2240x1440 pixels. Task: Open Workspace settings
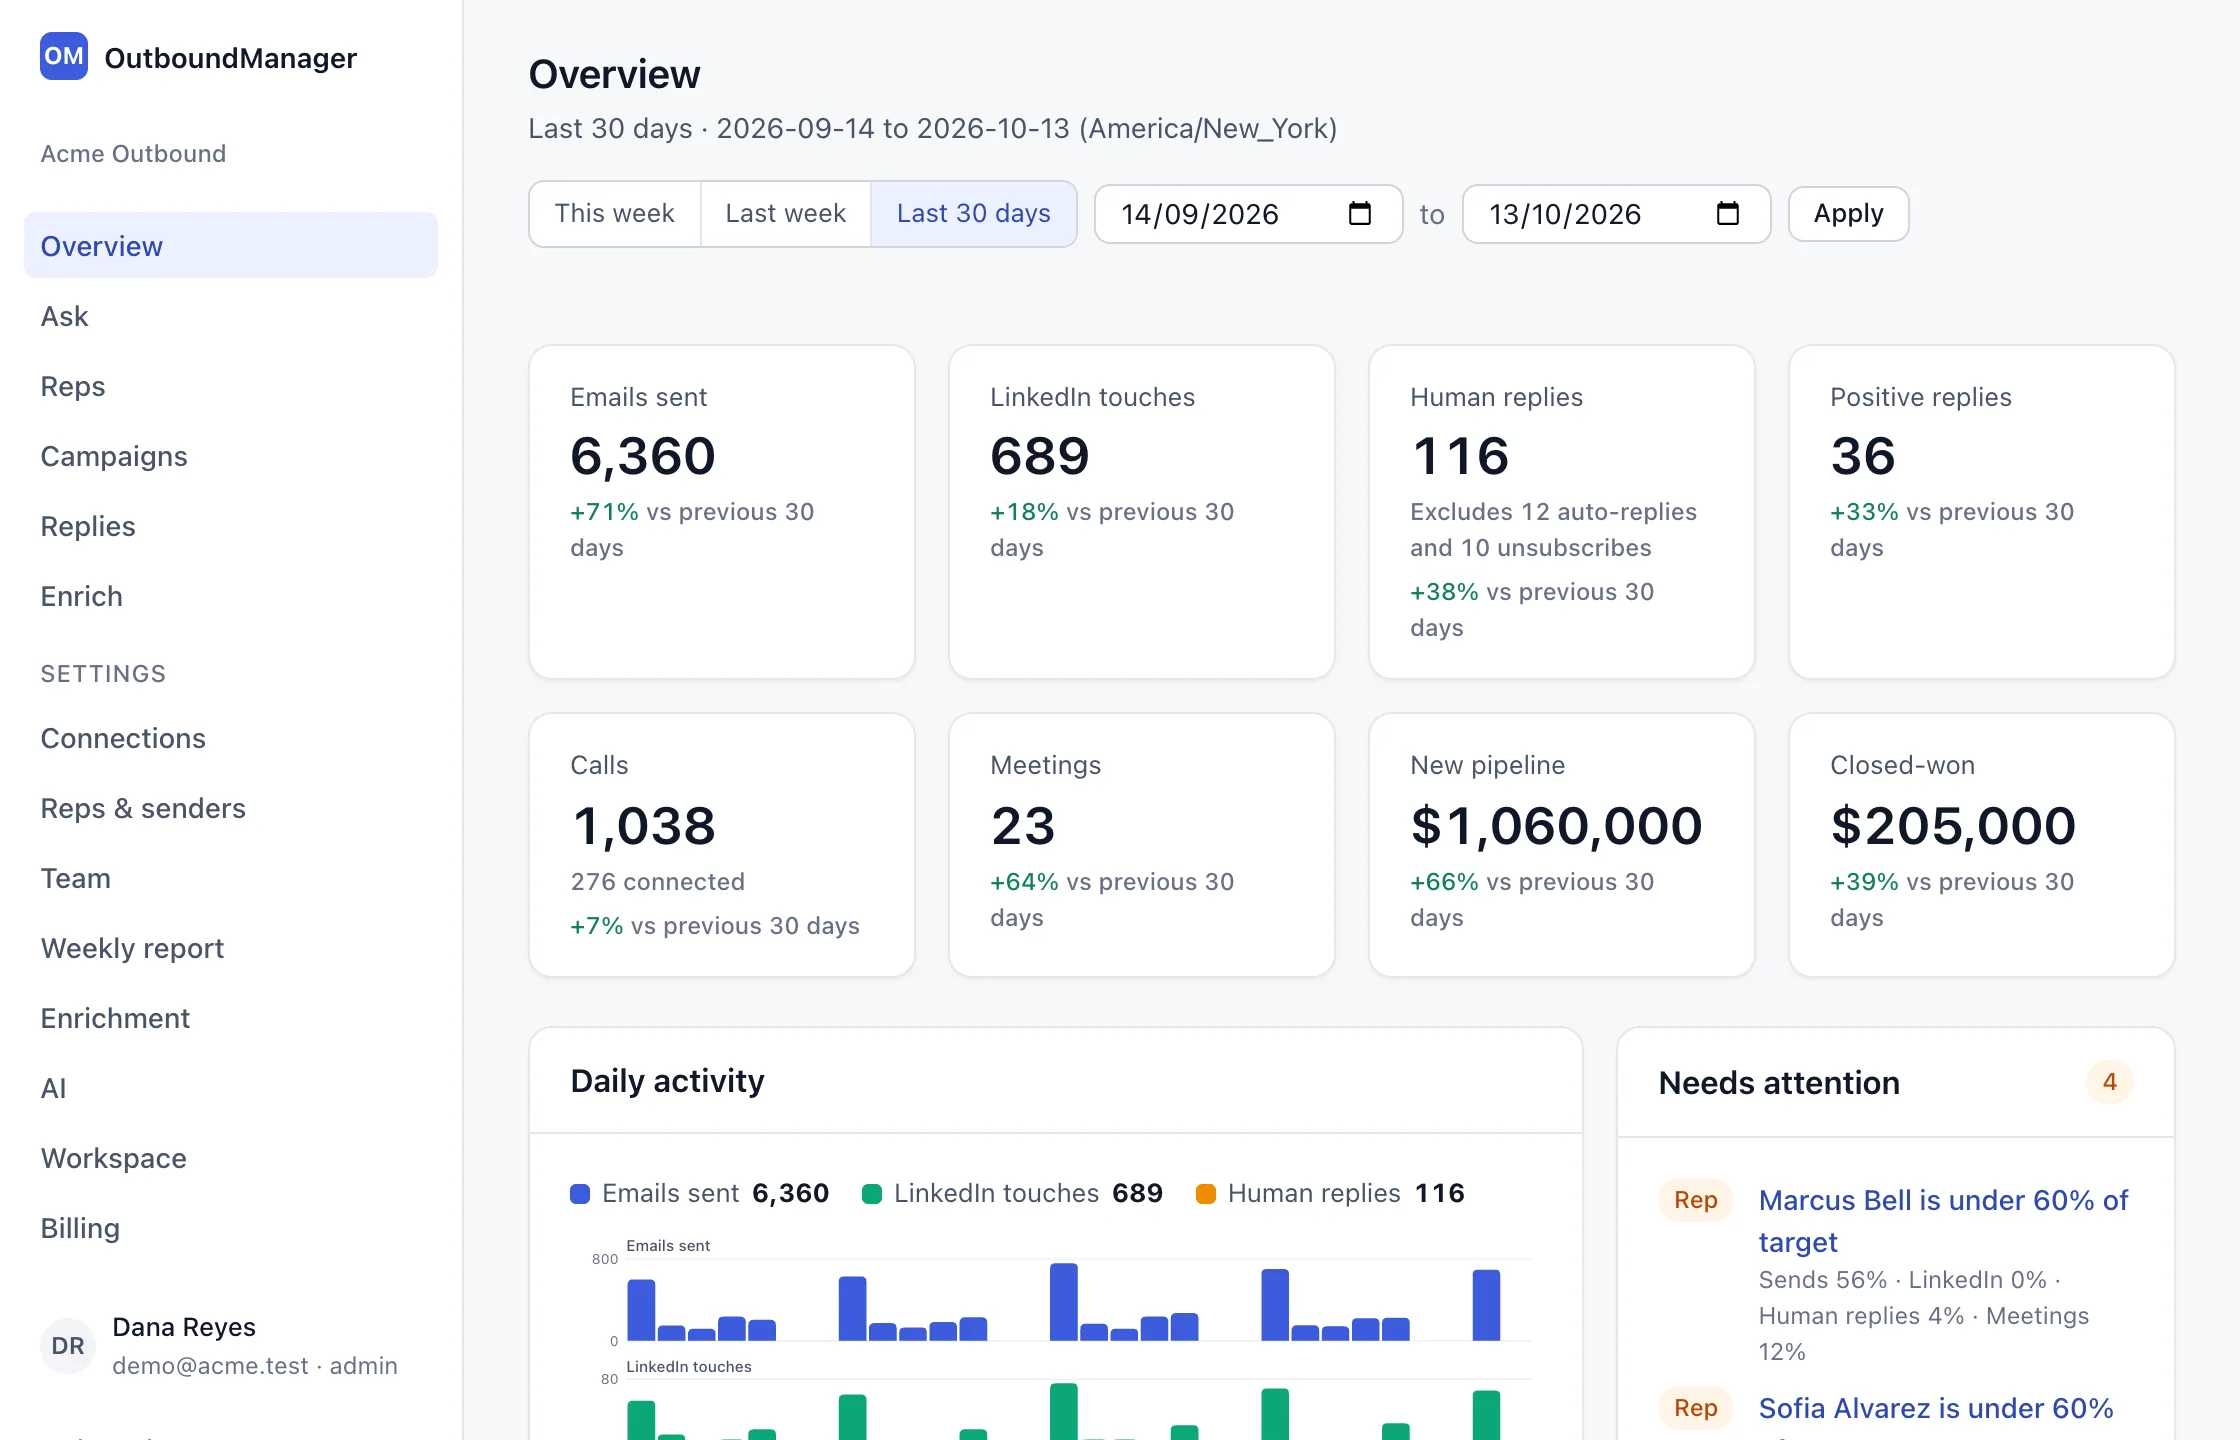[231, 1158]
